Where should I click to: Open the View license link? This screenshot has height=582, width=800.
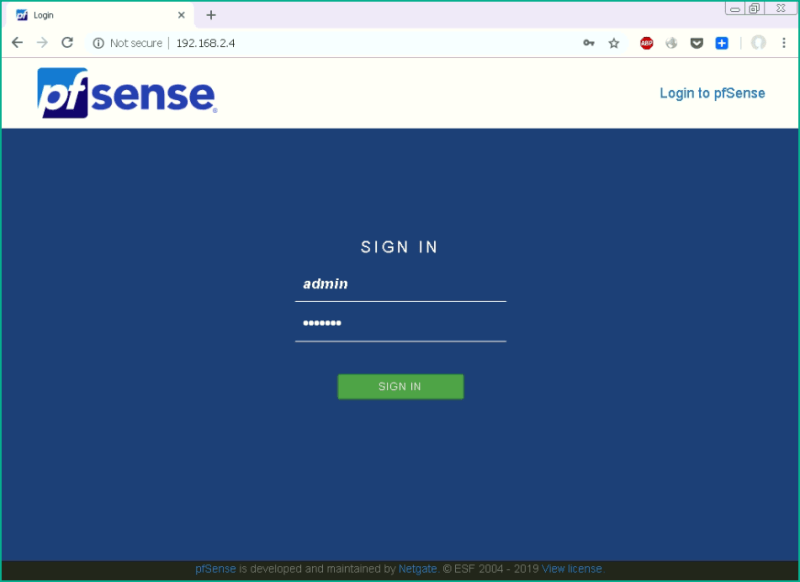(x=571, y=569)
